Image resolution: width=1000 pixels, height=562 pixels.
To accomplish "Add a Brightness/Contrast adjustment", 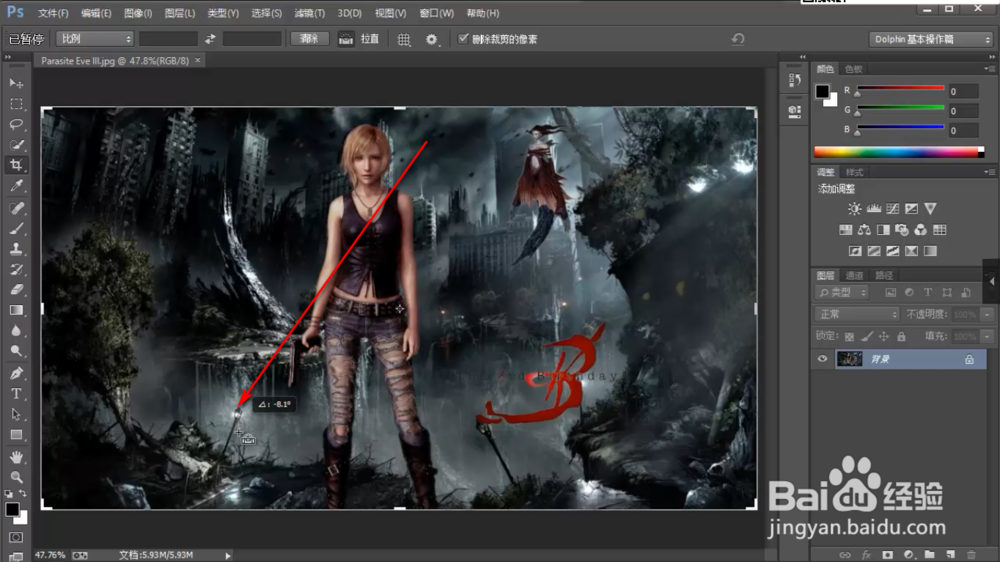I will 854,209.
